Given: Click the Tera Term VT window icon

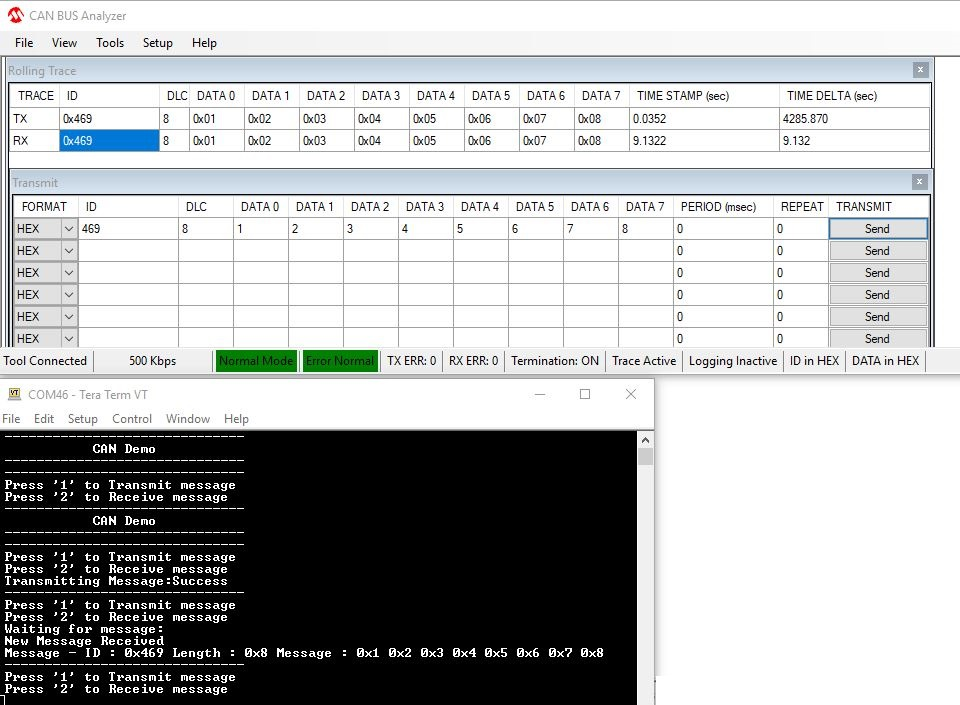Looking at the screenshot, I should (15, 394).
